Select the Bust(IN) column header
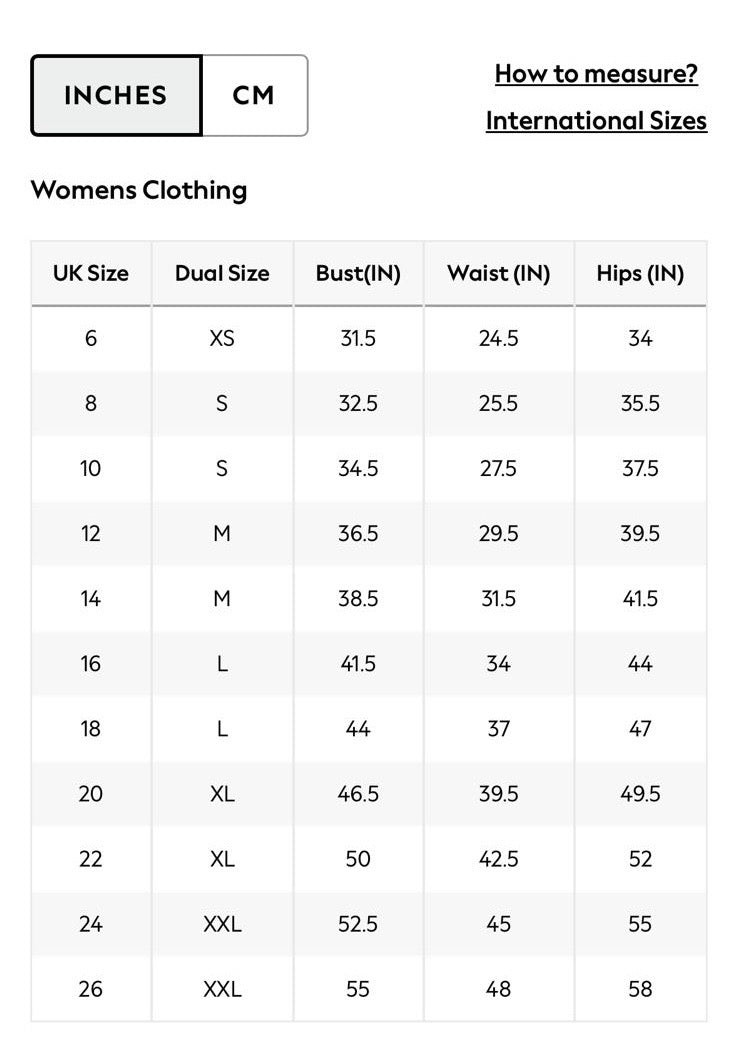The height and width of the screenshot is (1044, 738). point(358,274)
